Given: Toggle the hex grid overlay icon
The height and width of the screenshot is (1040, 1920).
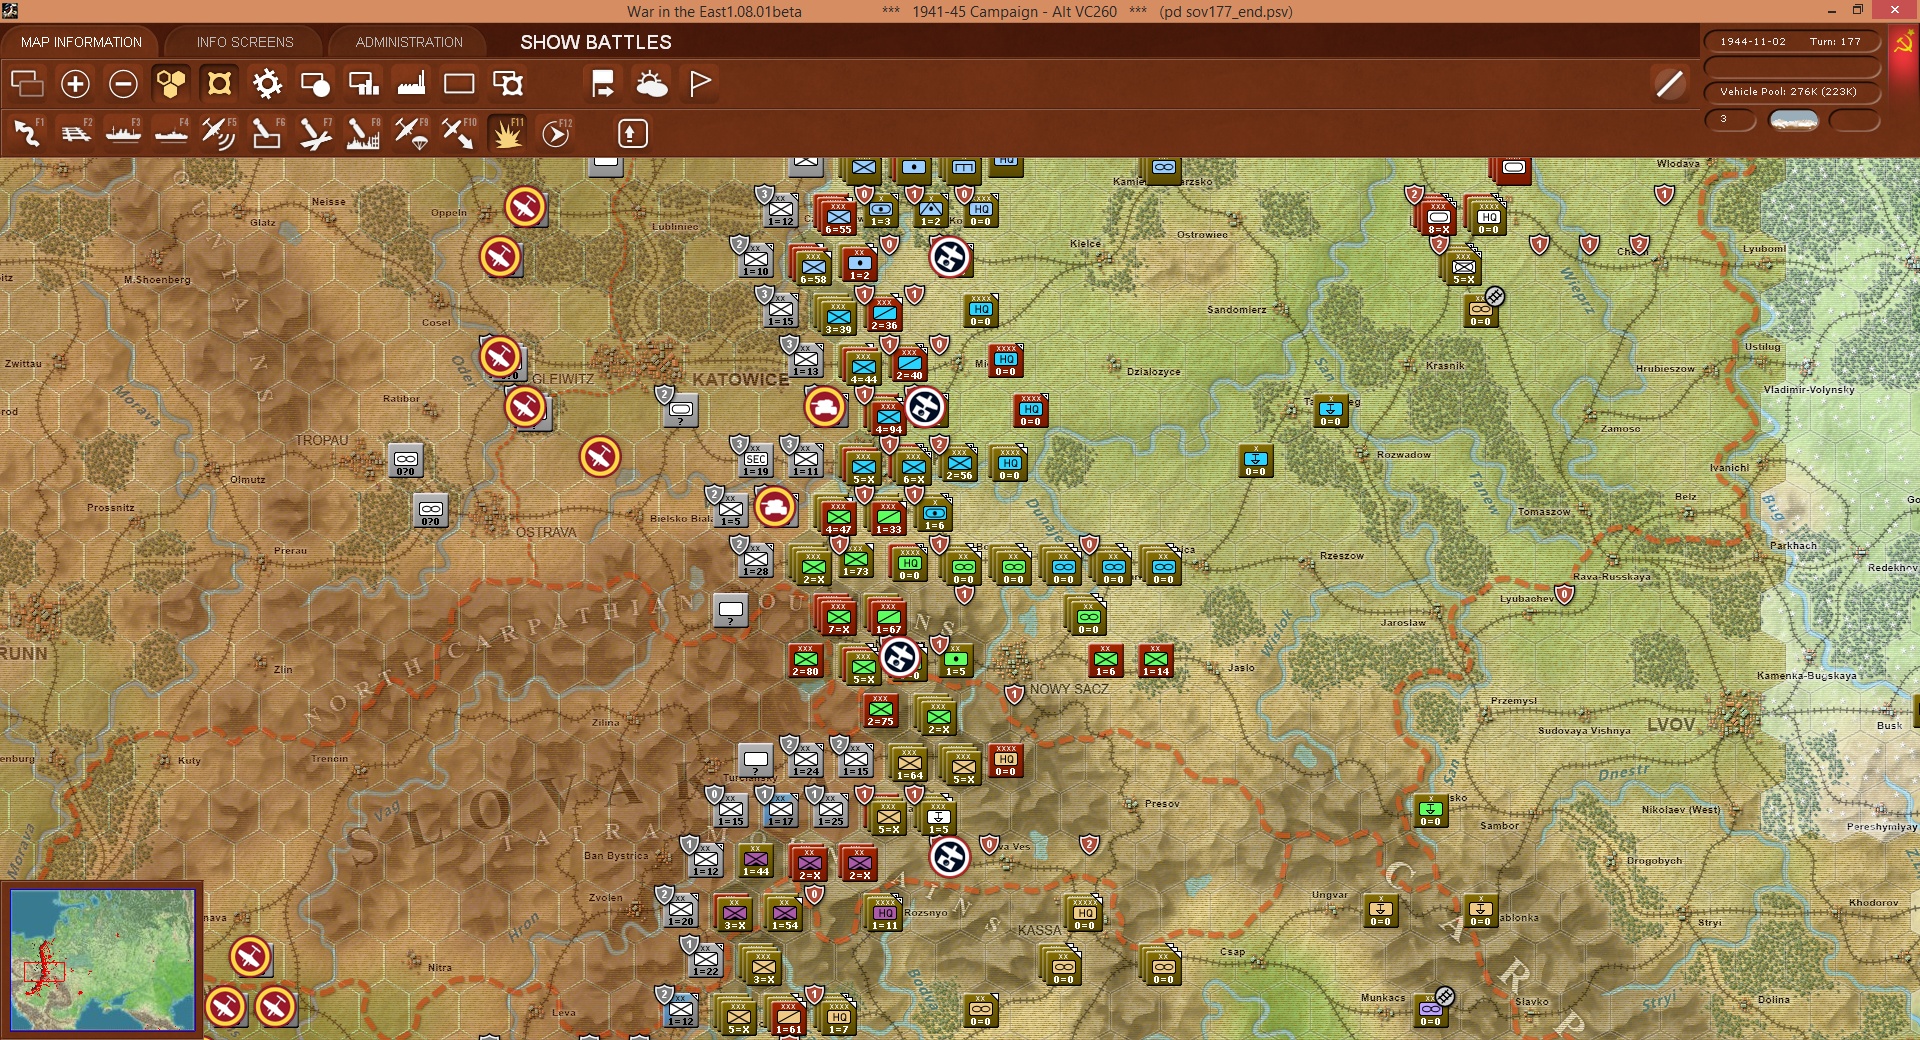Looking at the screenshot, I should pos(171,84).
